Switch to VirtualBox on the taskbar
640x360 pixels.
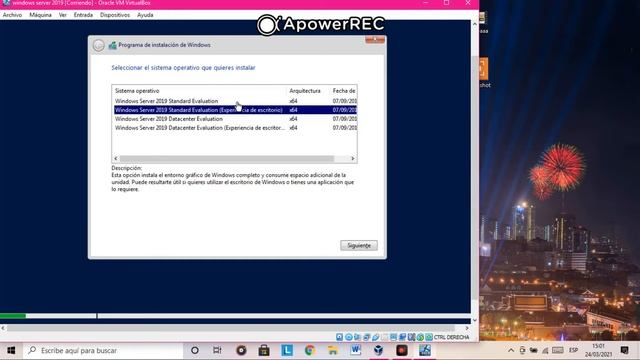[378, 350]
